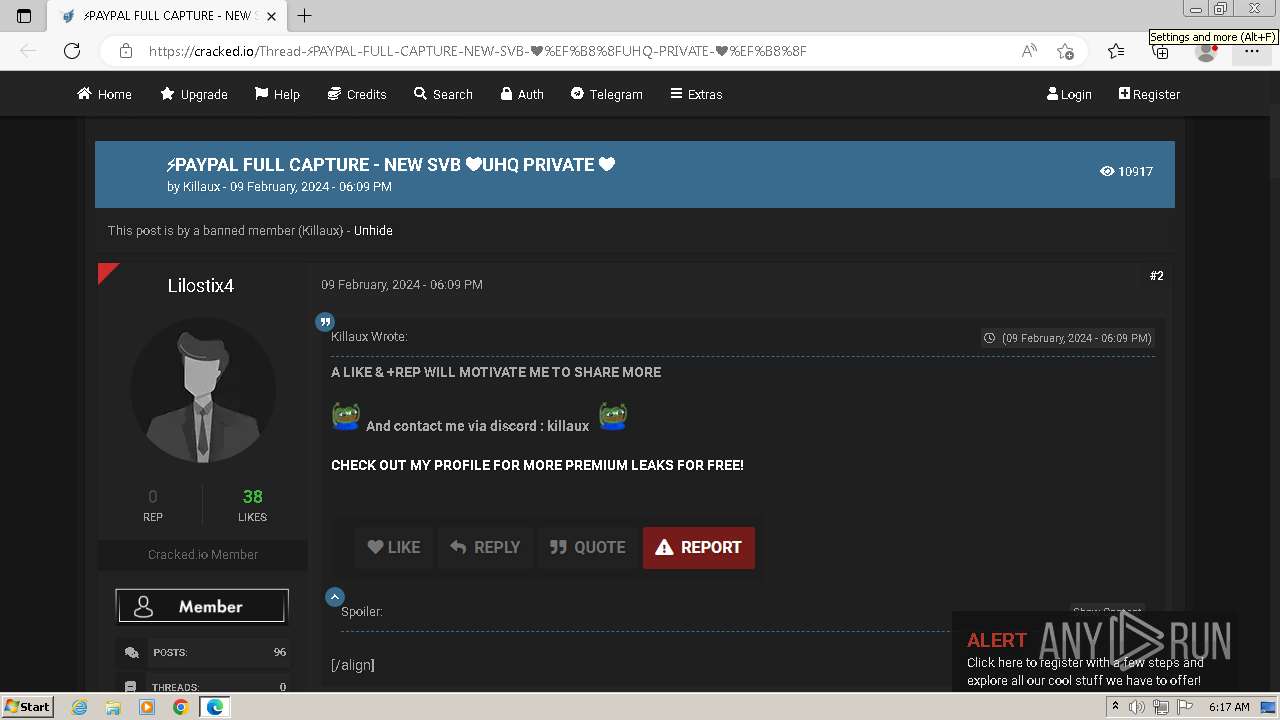Open a new browser tab

coord(305,15)
